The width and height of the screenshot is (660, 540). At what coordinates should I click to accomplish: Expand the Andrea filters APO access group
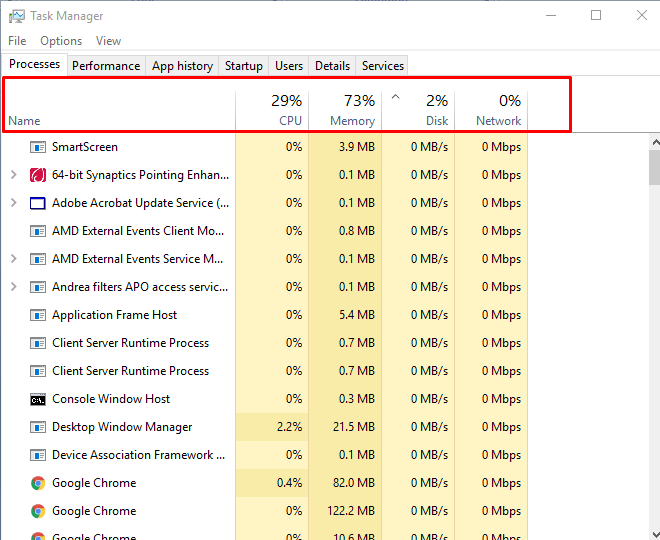pos(13,287)
